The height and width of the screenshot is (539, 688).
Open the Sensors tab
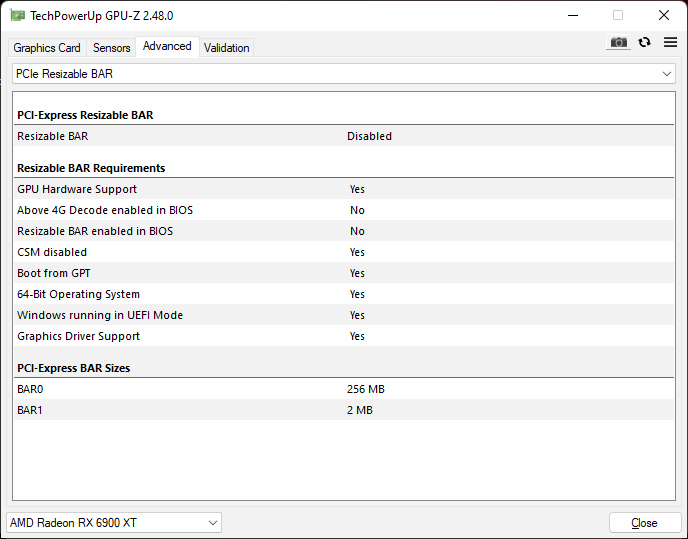(111, 47)
